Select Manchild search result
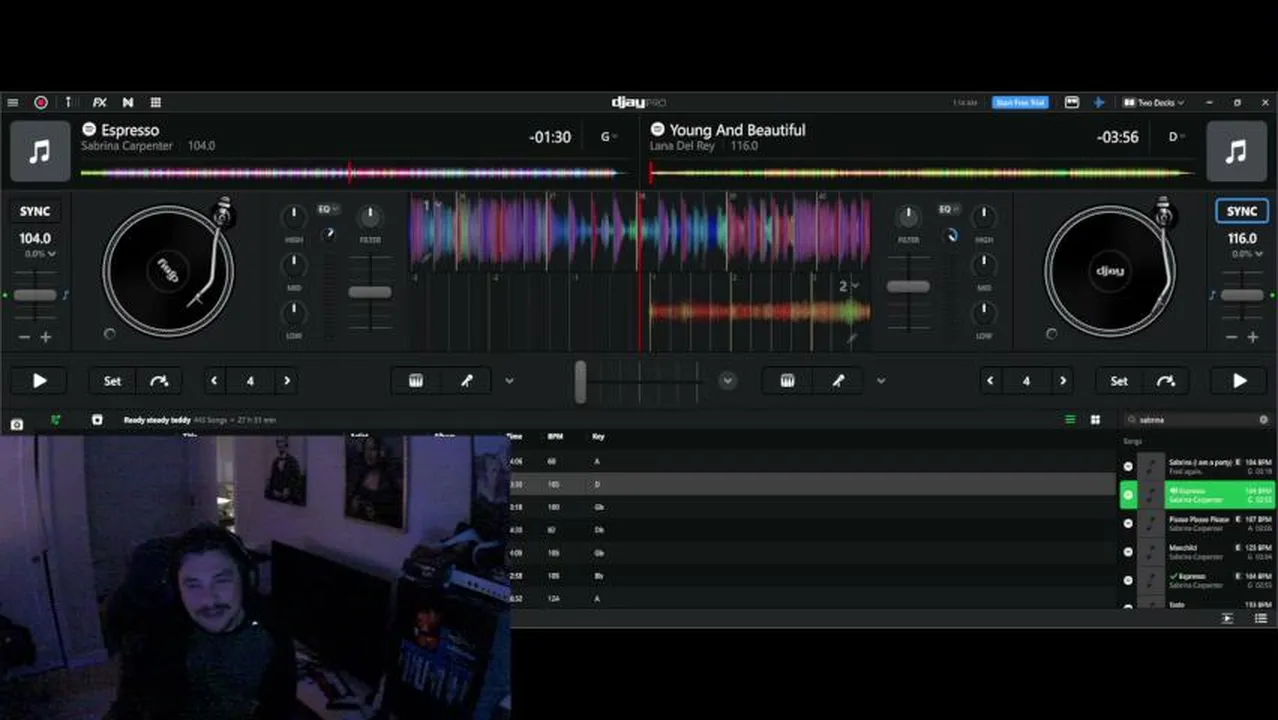The image size is (1278, 720). [1197, 552]
